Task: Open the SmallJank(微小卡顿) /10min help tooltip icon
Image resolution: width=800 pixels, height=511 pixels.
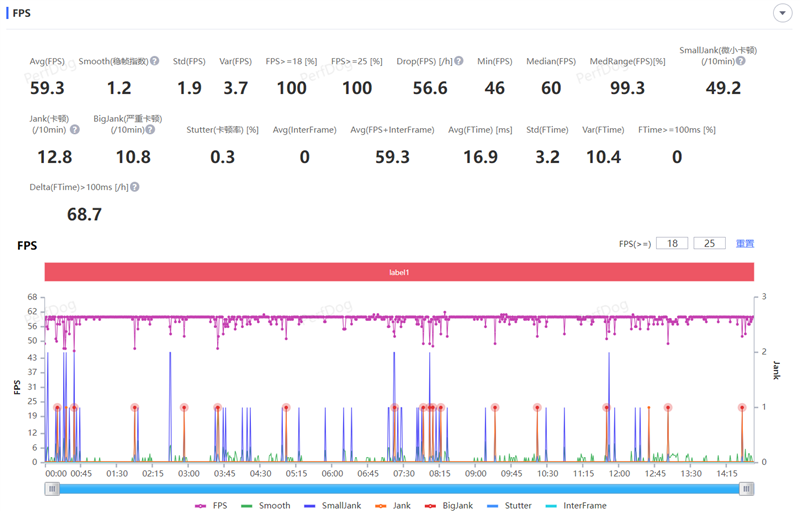Action: click(741, 61)
